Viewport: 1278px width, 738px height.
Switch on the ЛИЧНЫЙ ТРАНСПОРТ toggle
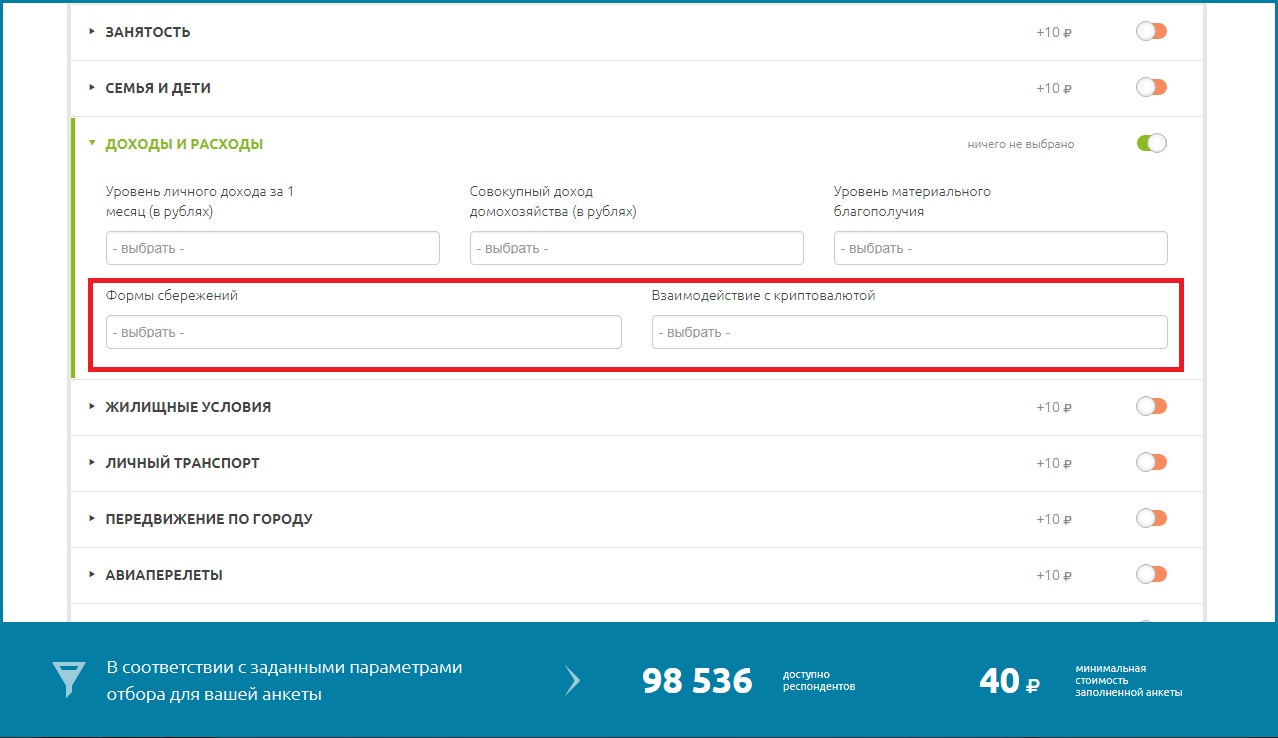[x=1151, y=463]
